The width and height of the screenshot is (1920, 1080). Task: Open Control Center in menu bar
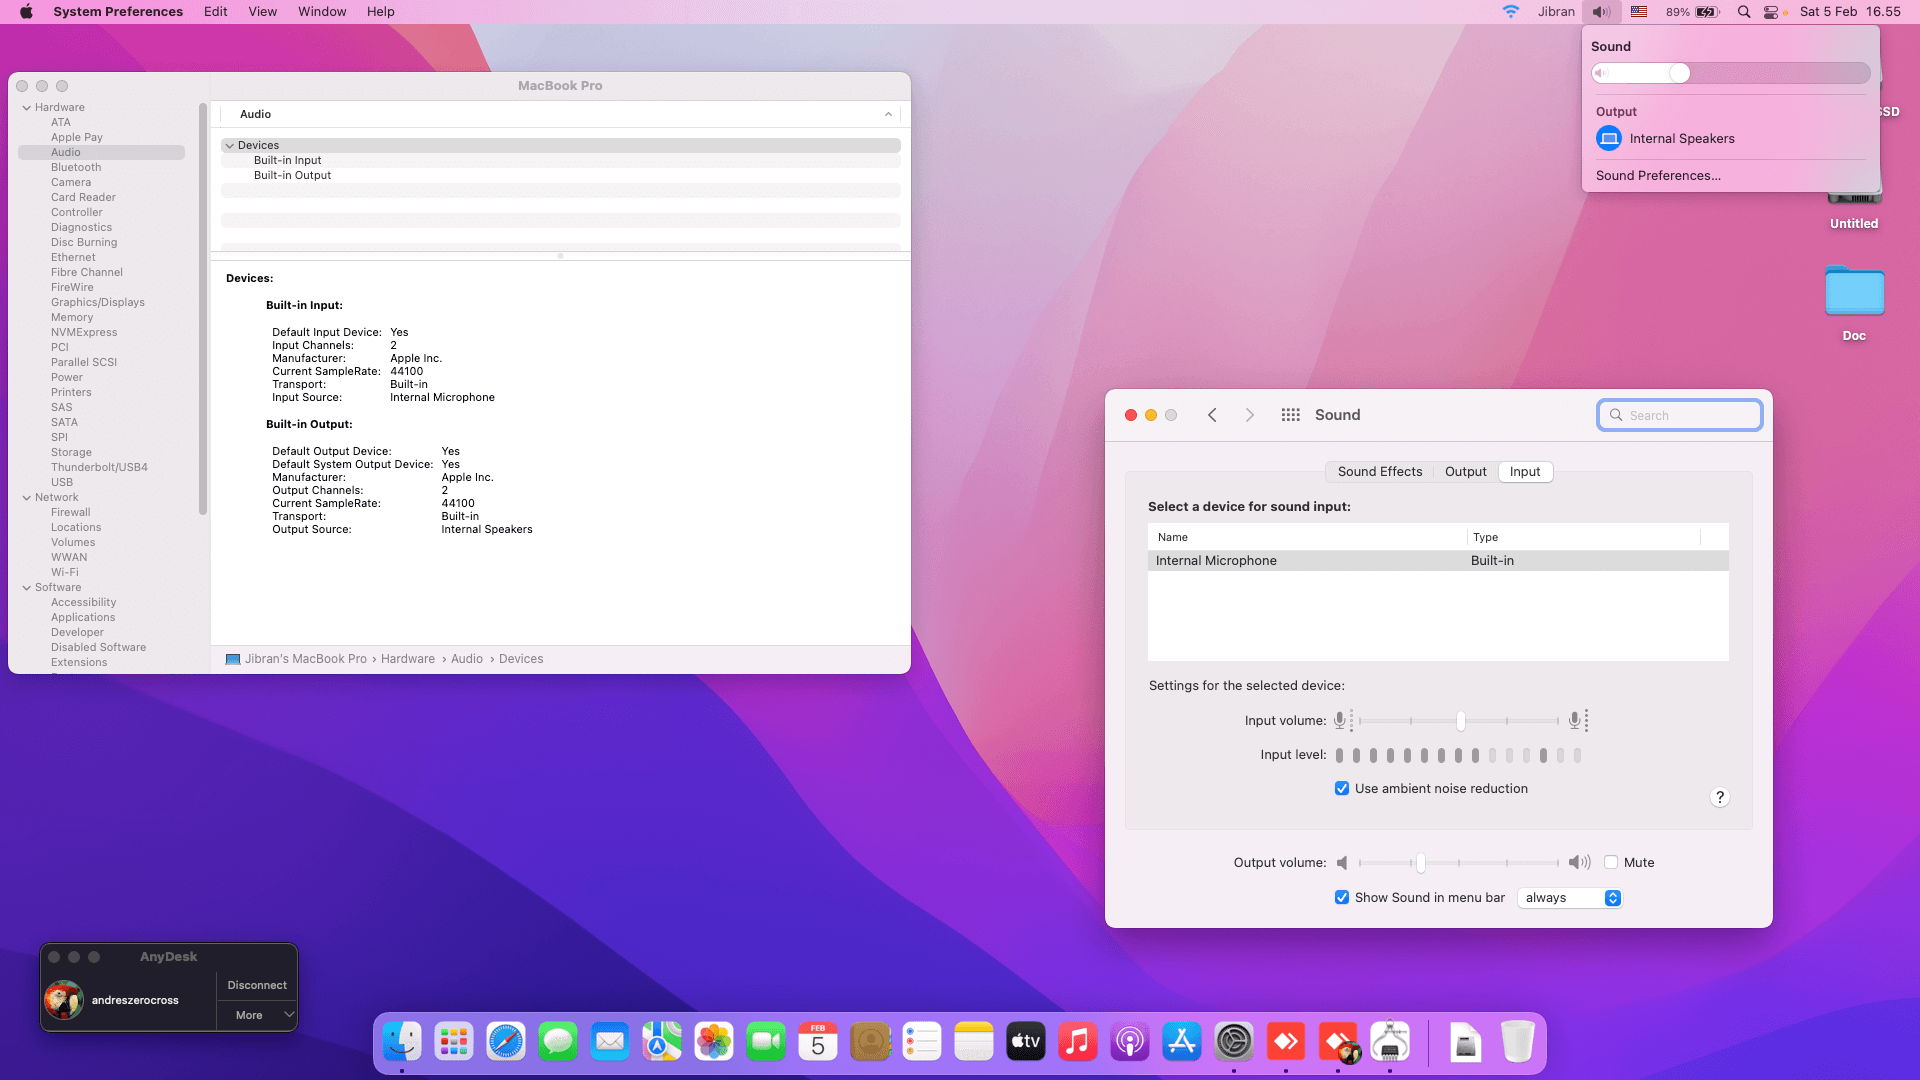tap(1771, 12)
